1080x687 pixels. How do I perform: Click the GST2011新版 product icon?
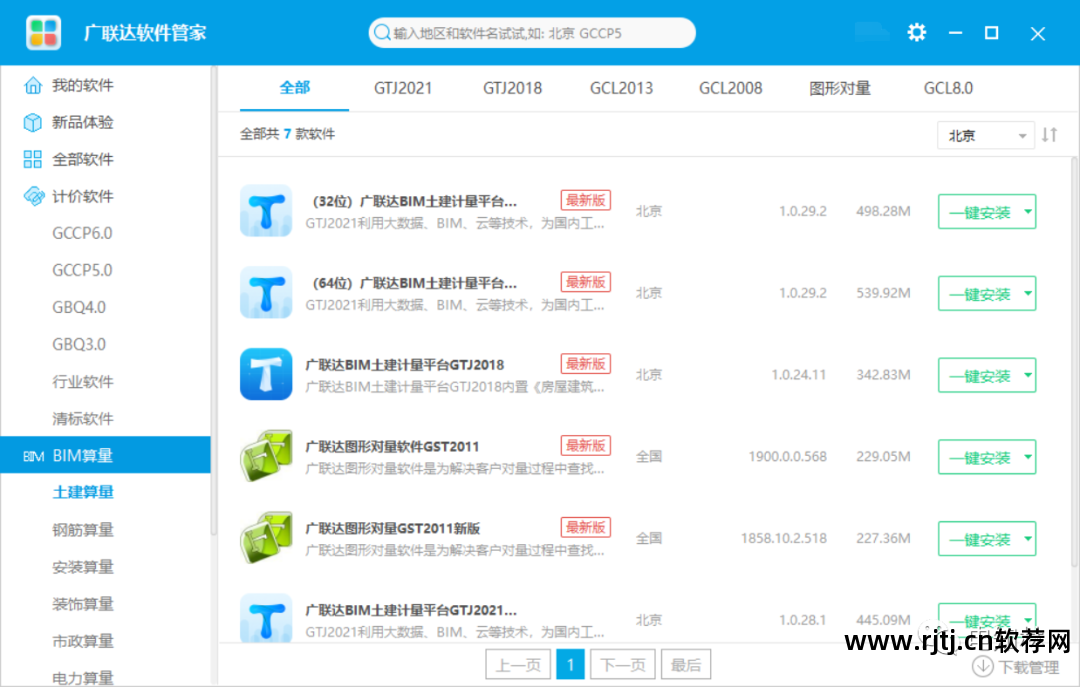(x=266, y=537)
